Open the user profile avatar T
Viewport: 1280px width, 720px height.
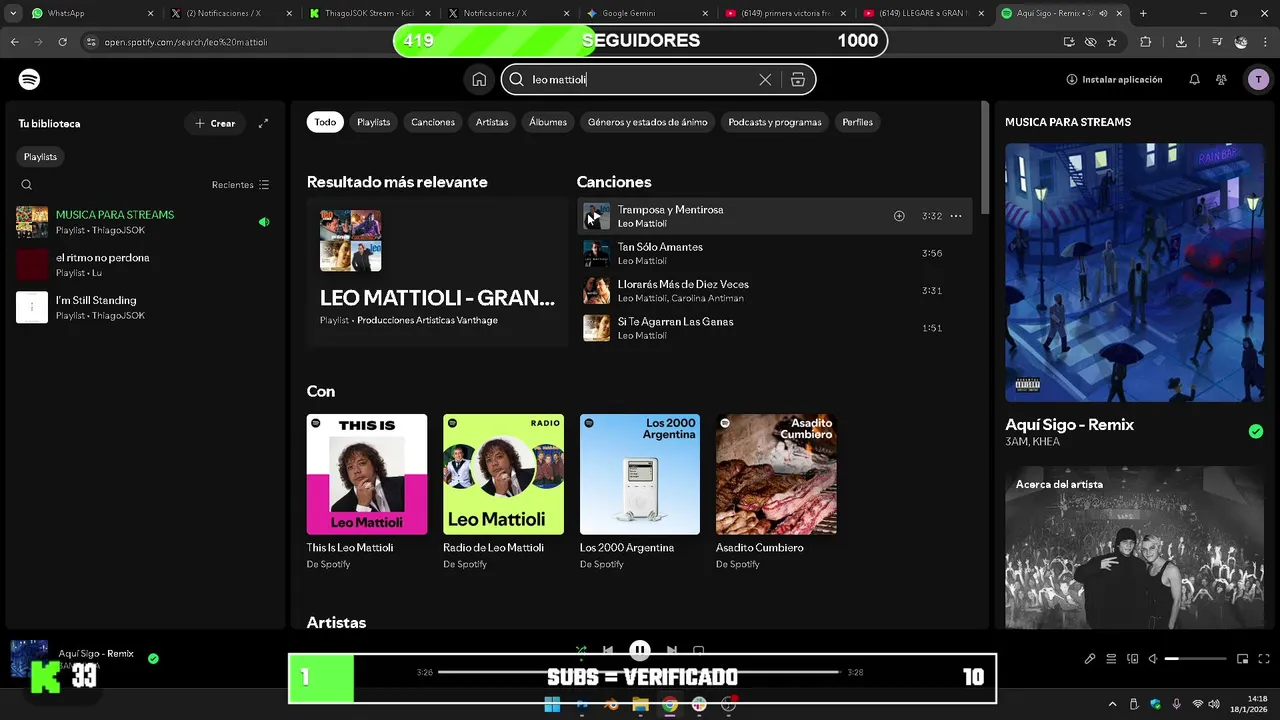[1258, 79]
